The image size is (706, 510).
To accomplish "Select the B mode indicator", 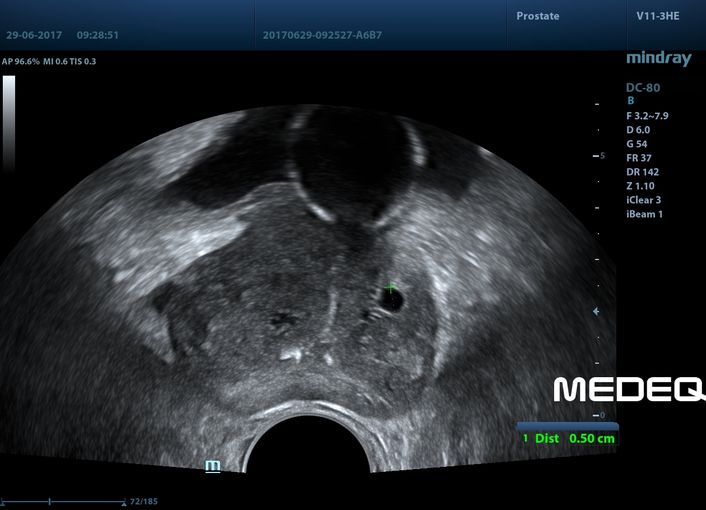I will [x=630, y=101].
